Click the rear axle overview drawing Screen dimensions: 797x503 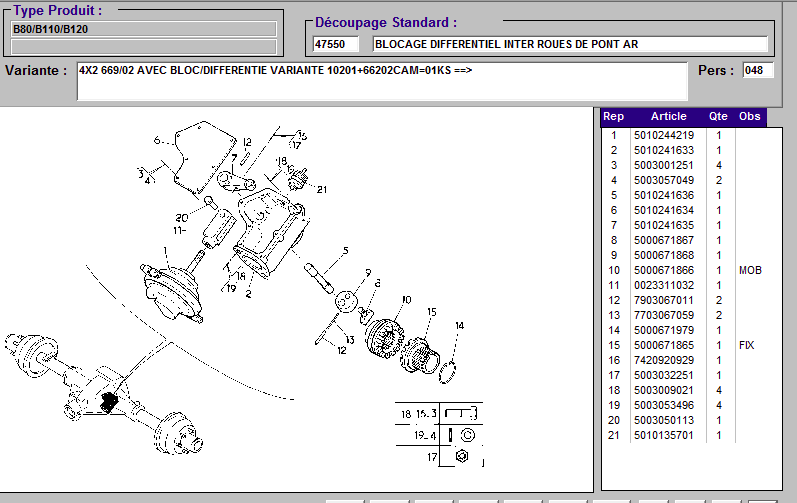pyautogui.click(x=100, y=390)
